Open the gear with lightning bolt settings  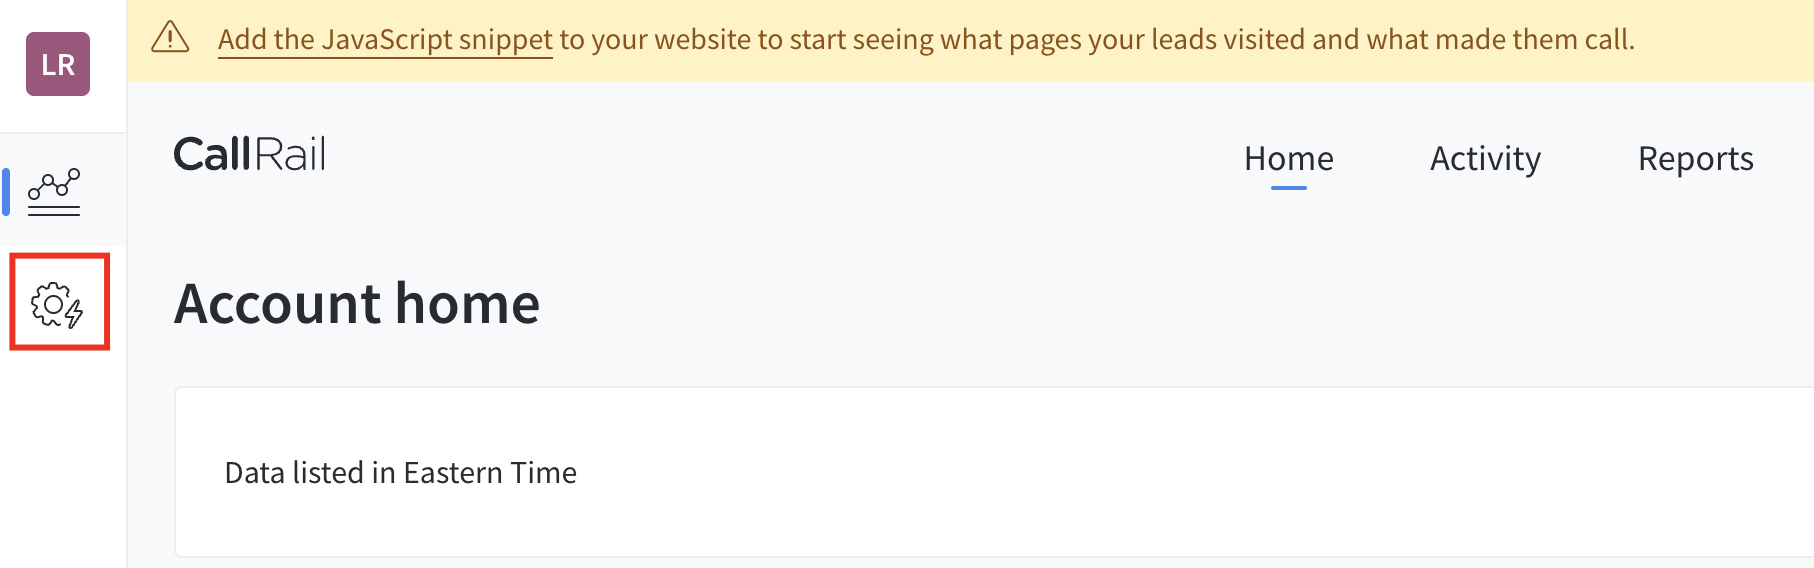[x=58, y=303]
